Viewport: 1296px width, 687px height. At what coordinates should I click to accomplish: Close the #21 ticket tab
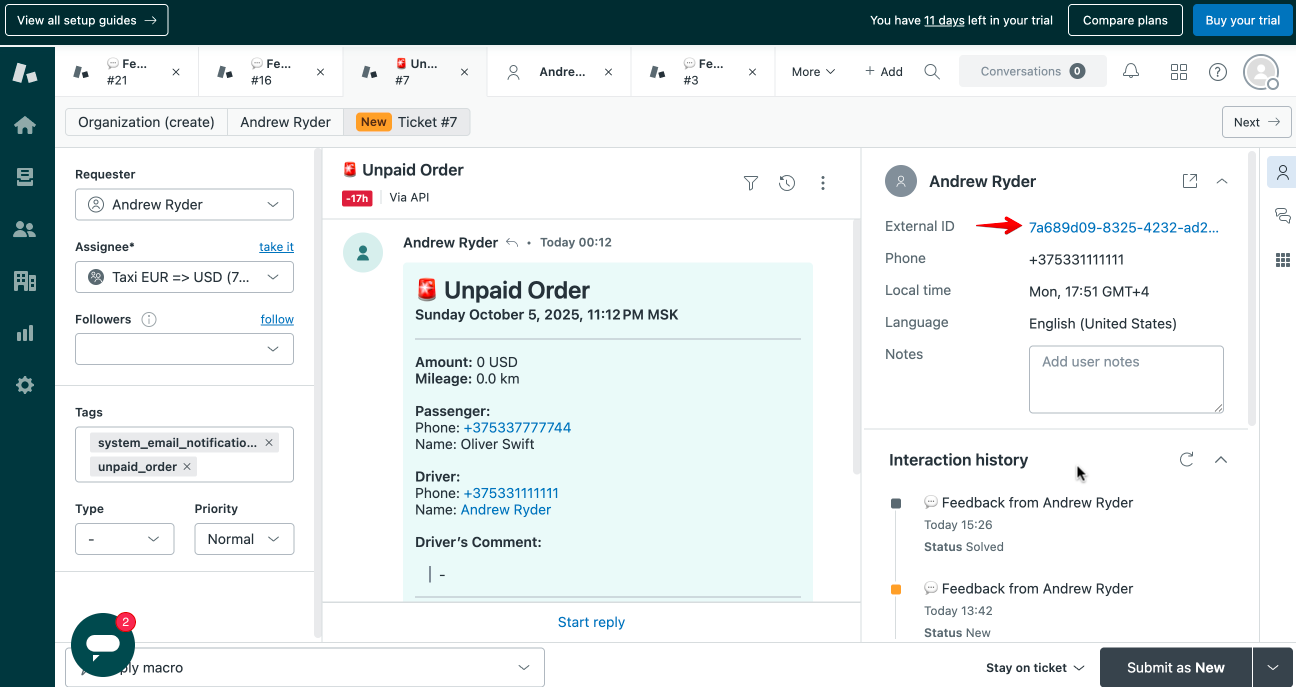click(x=176, y=72)
